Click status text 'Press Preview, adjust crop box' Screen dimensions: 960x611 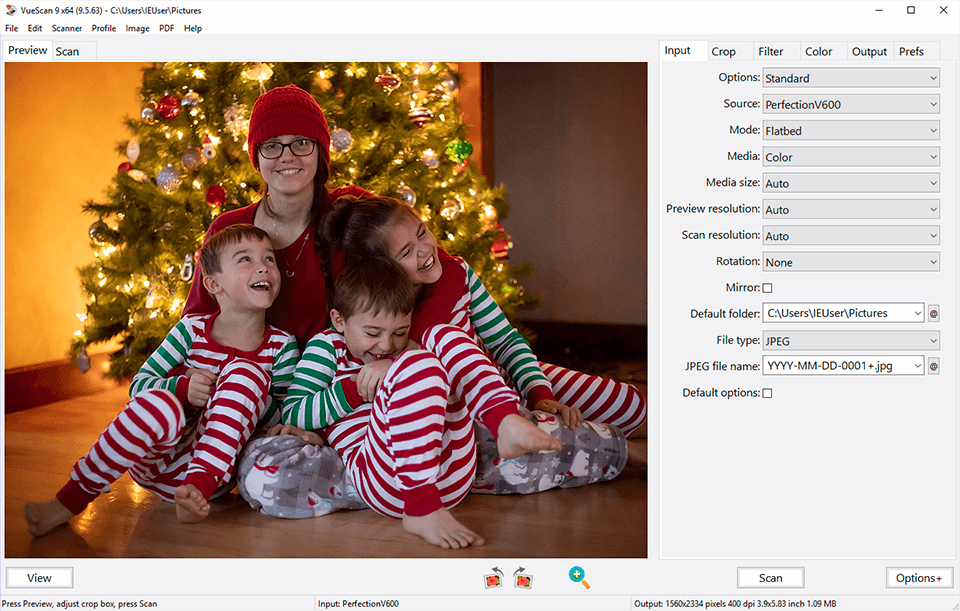pos(80,604)
